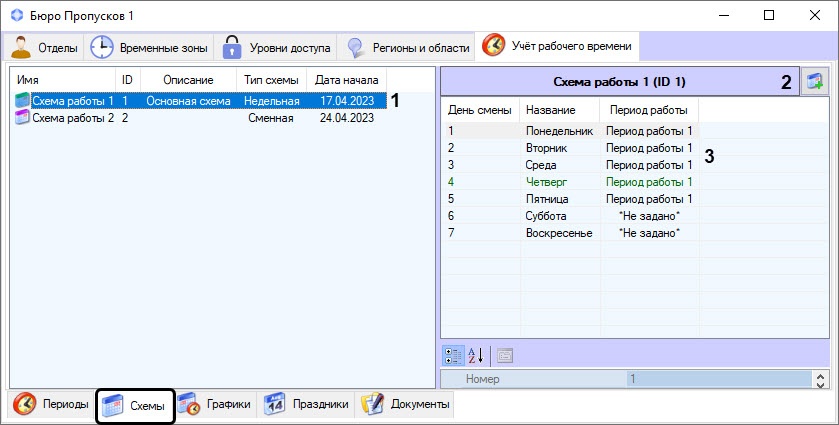Sort list by Дата начала column header
839x425 pixels.
point(346,79)
